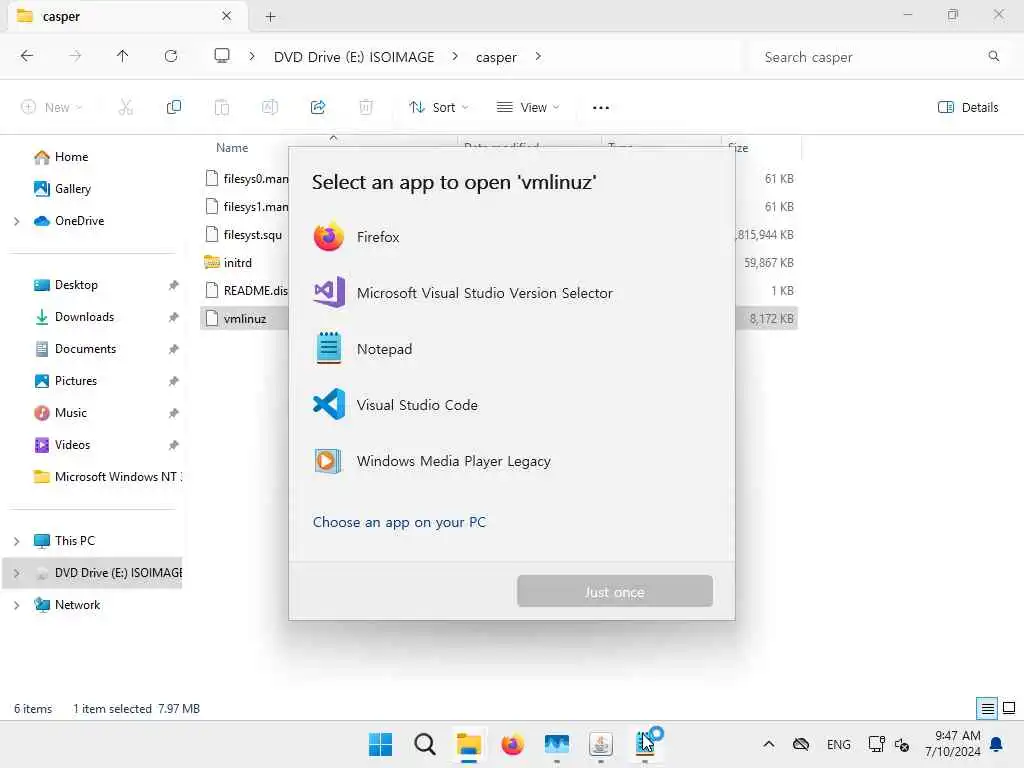Open a new tab with plus button

[270, 16]
